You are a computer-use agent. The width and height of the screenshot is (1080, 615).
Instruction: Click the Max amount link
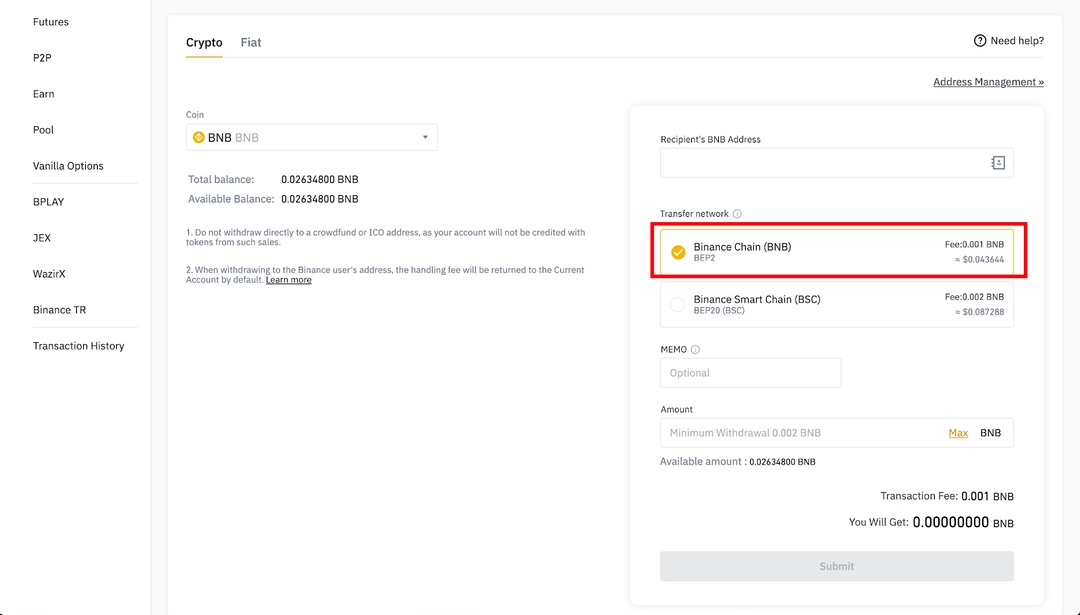click(958, 432)
